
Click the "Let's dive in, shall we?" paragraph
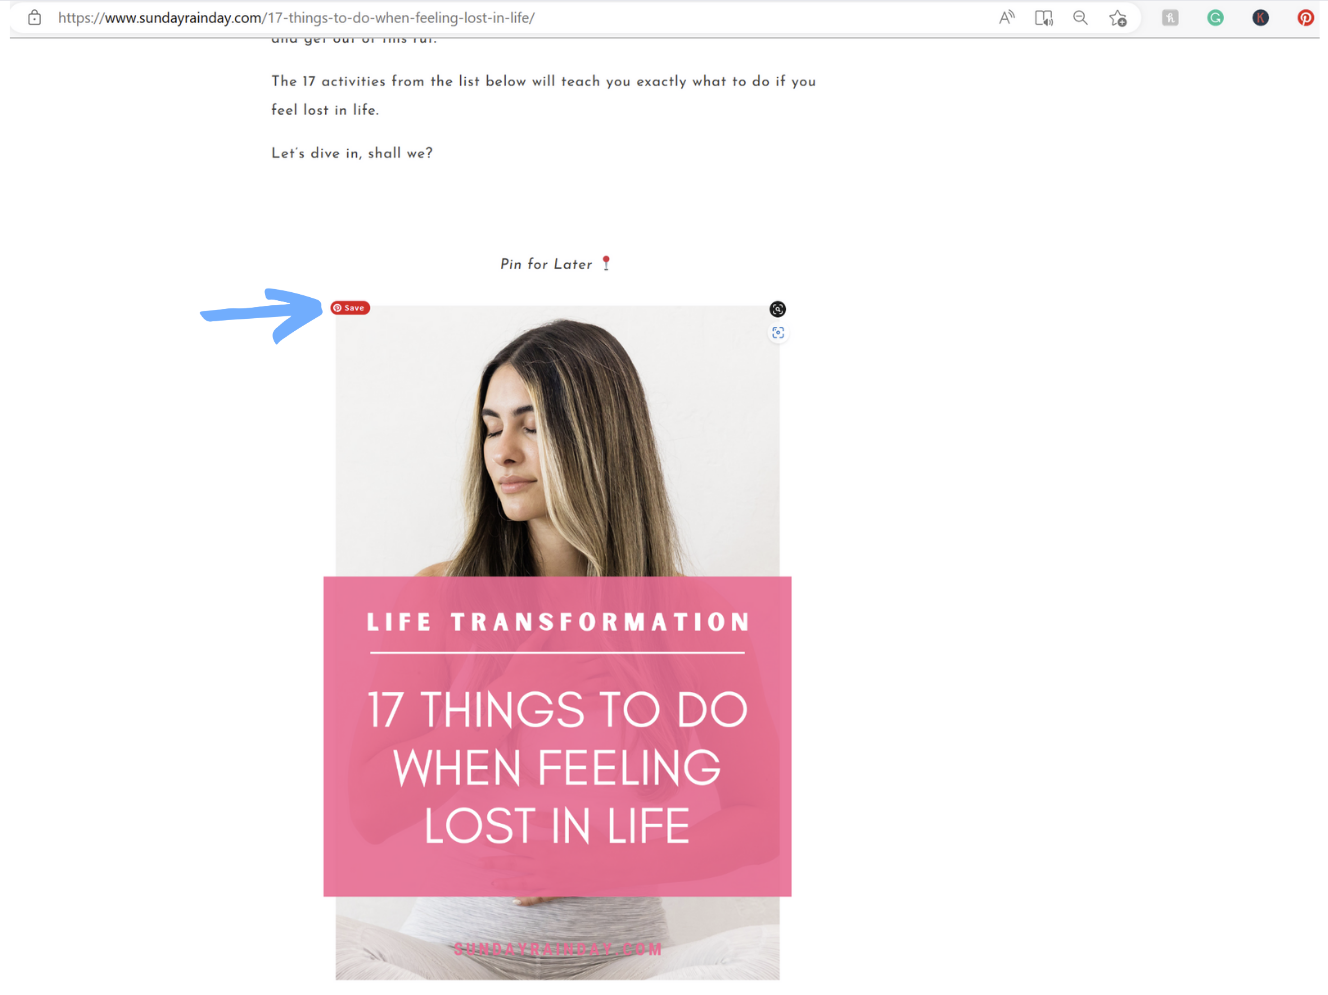pos(352,153)
